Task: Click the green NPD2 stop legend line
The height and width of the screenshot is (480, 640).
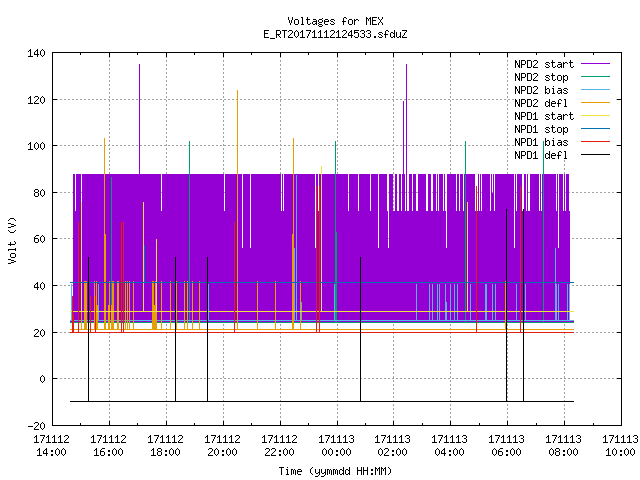Action: pos(595,76)
